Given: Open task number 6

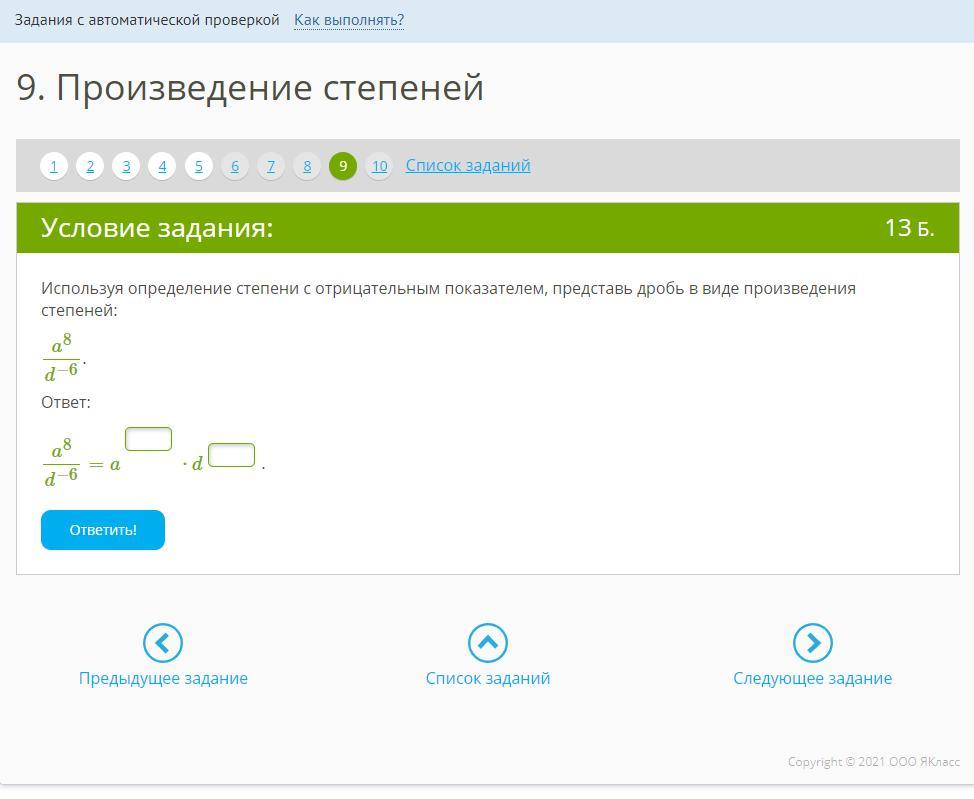Looking at the screenshot, I should point(235,166).
